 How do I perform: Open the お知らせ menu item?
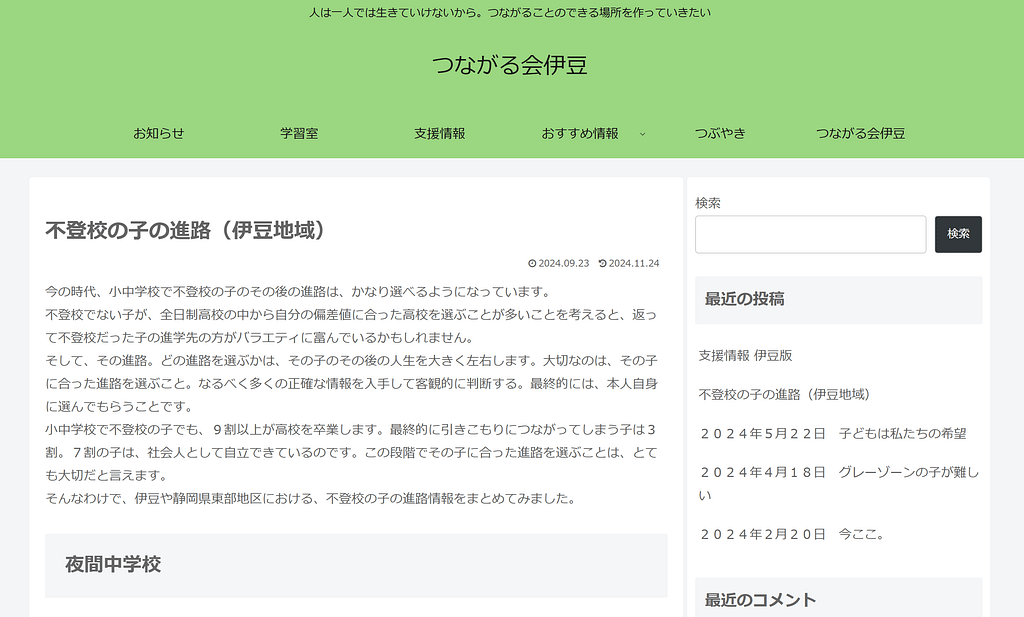pyautogui.click(x=159, y=133)
